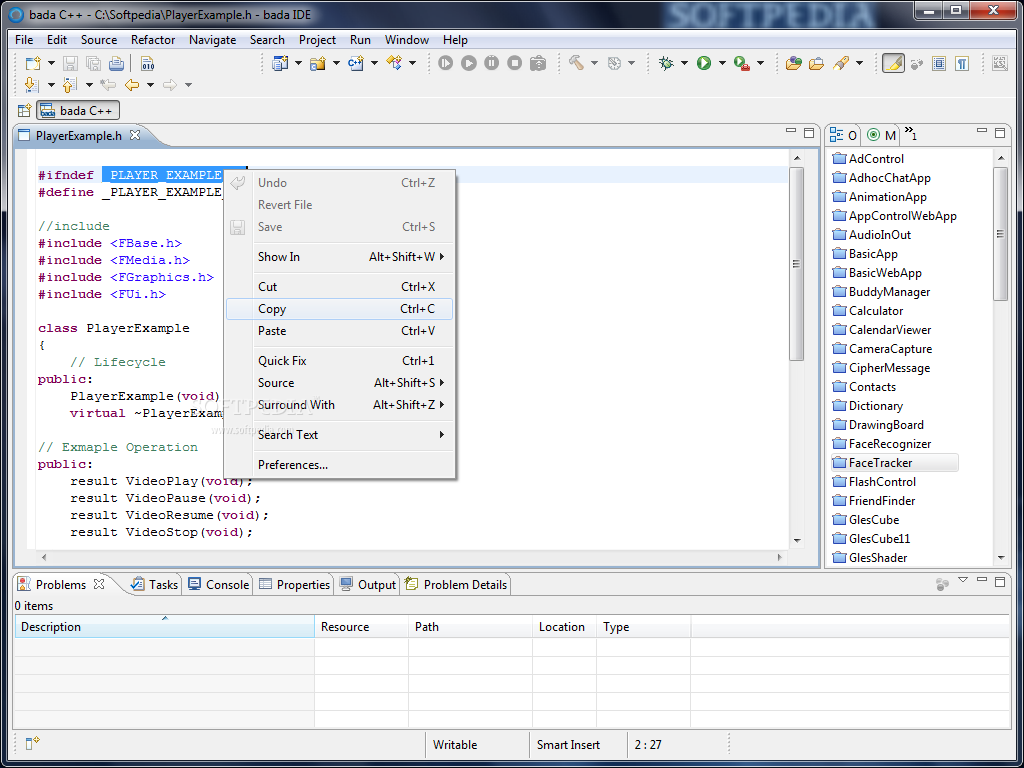Image resolution: width=1024 pixels, height=768 pixels.
Task: Open Surround With submenu
Action: pos(340,405)
